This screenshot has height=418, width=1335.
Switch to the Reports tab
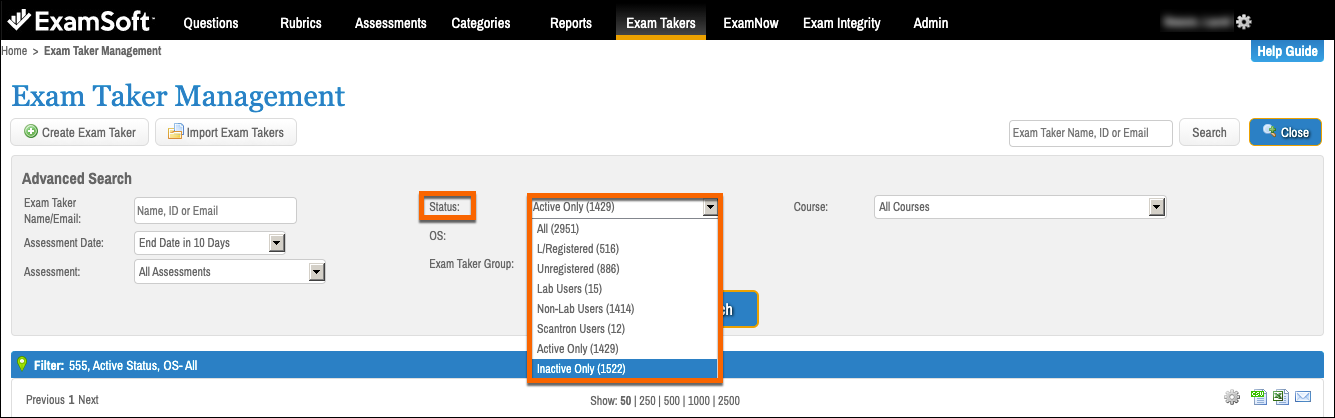pos(571,22)
